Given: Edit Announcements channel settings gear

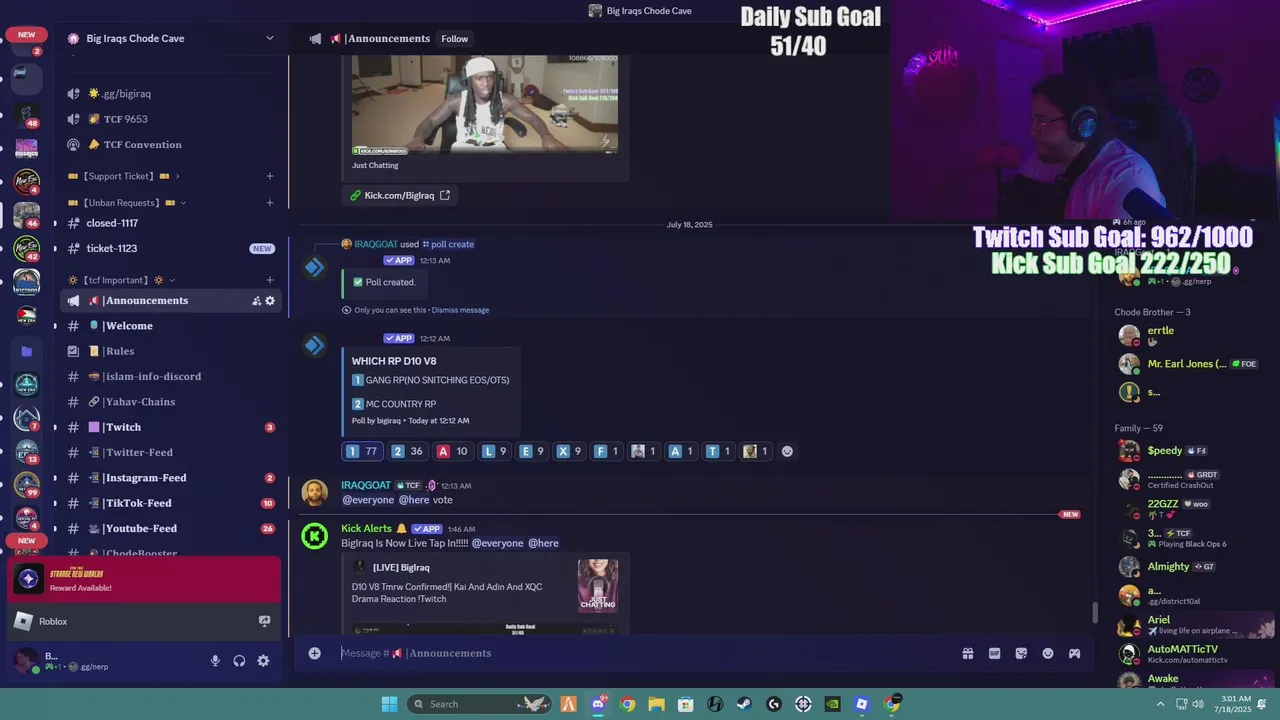Looking at the screenshot, I should [x=270, y=301].
